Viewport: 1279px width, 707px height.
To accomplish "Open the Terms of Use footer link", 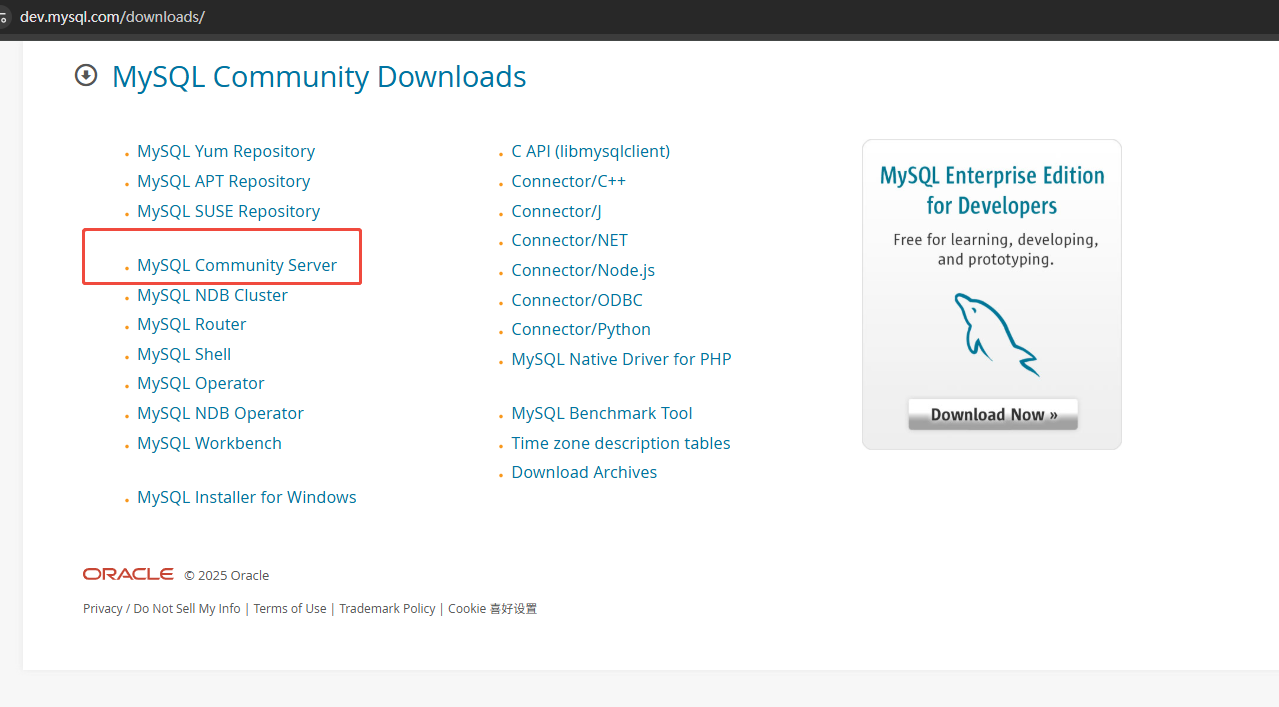I will (x=290, y=608).
